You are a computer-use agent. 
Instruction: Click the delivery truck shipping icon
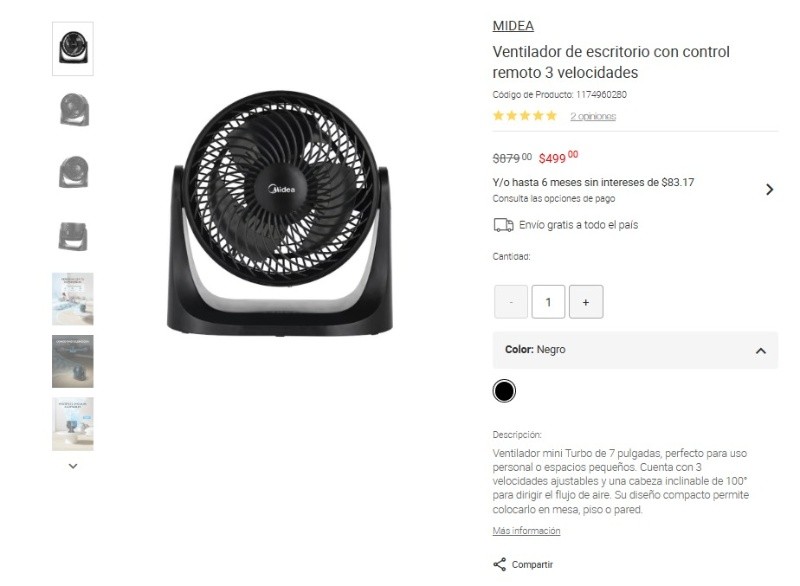503,225
